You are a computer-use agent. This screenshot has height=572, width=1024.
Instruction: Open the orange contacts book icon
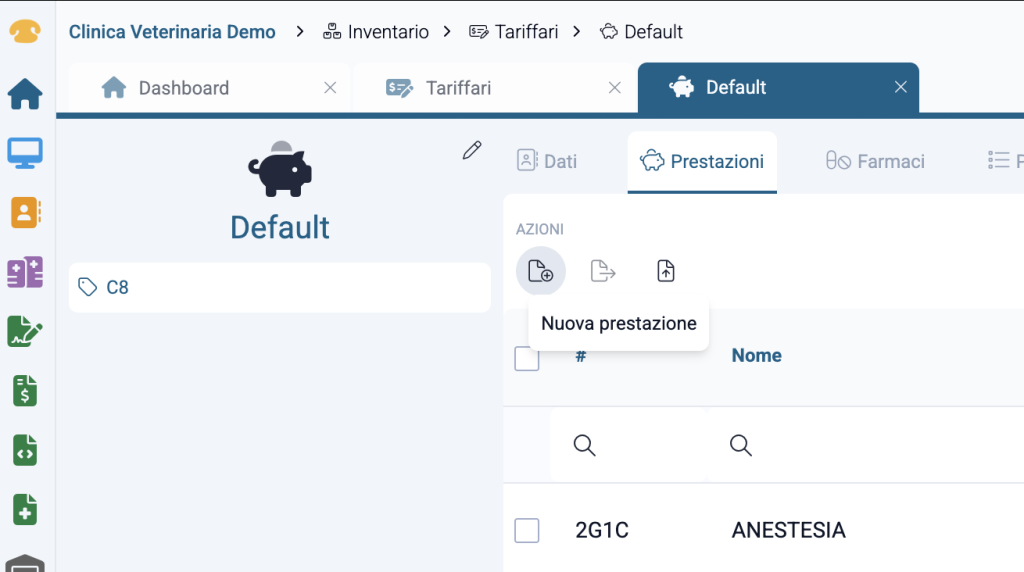click(x=25, y=212)
